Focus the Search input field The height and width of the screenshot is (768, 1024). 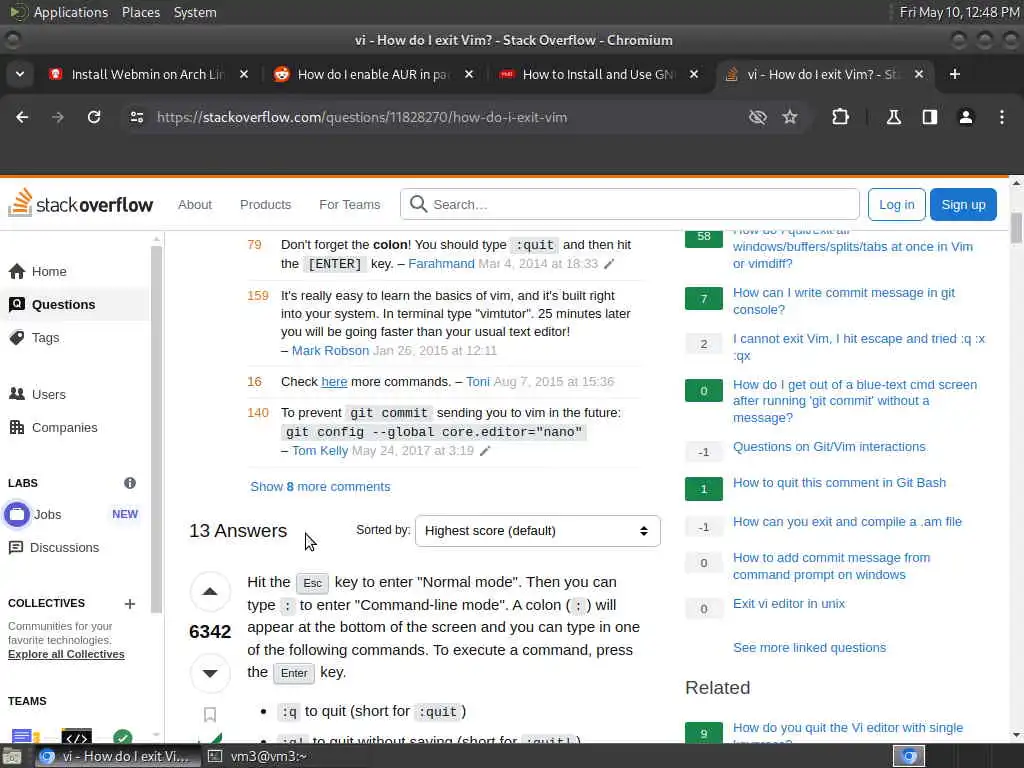coord(630,204)
